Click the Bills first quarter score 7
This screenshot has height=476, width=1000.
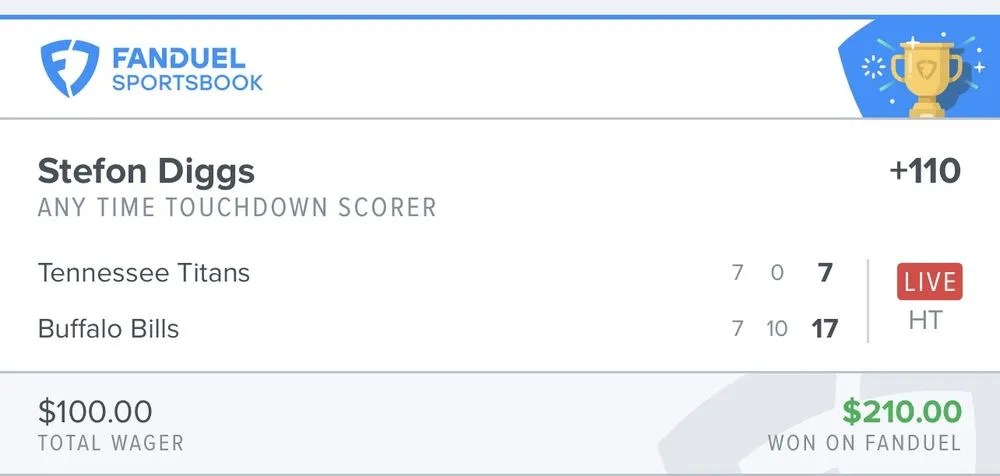[x=737, y=328]
